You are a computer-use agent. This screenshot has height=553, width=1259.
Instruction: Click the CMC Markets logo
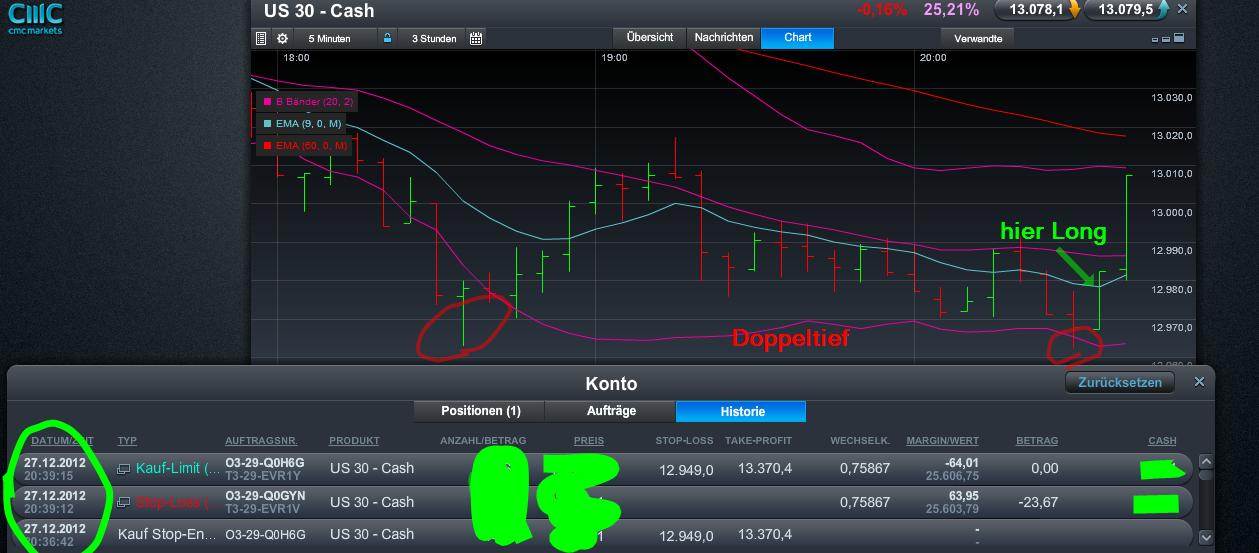tap(35, 18)
